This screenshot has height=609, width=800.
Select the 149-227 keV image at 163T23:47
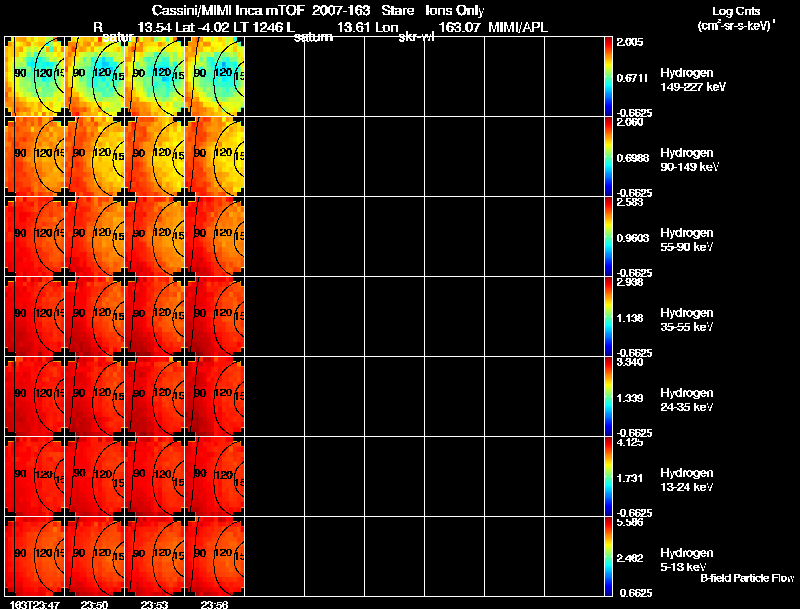tap(35, 77)
